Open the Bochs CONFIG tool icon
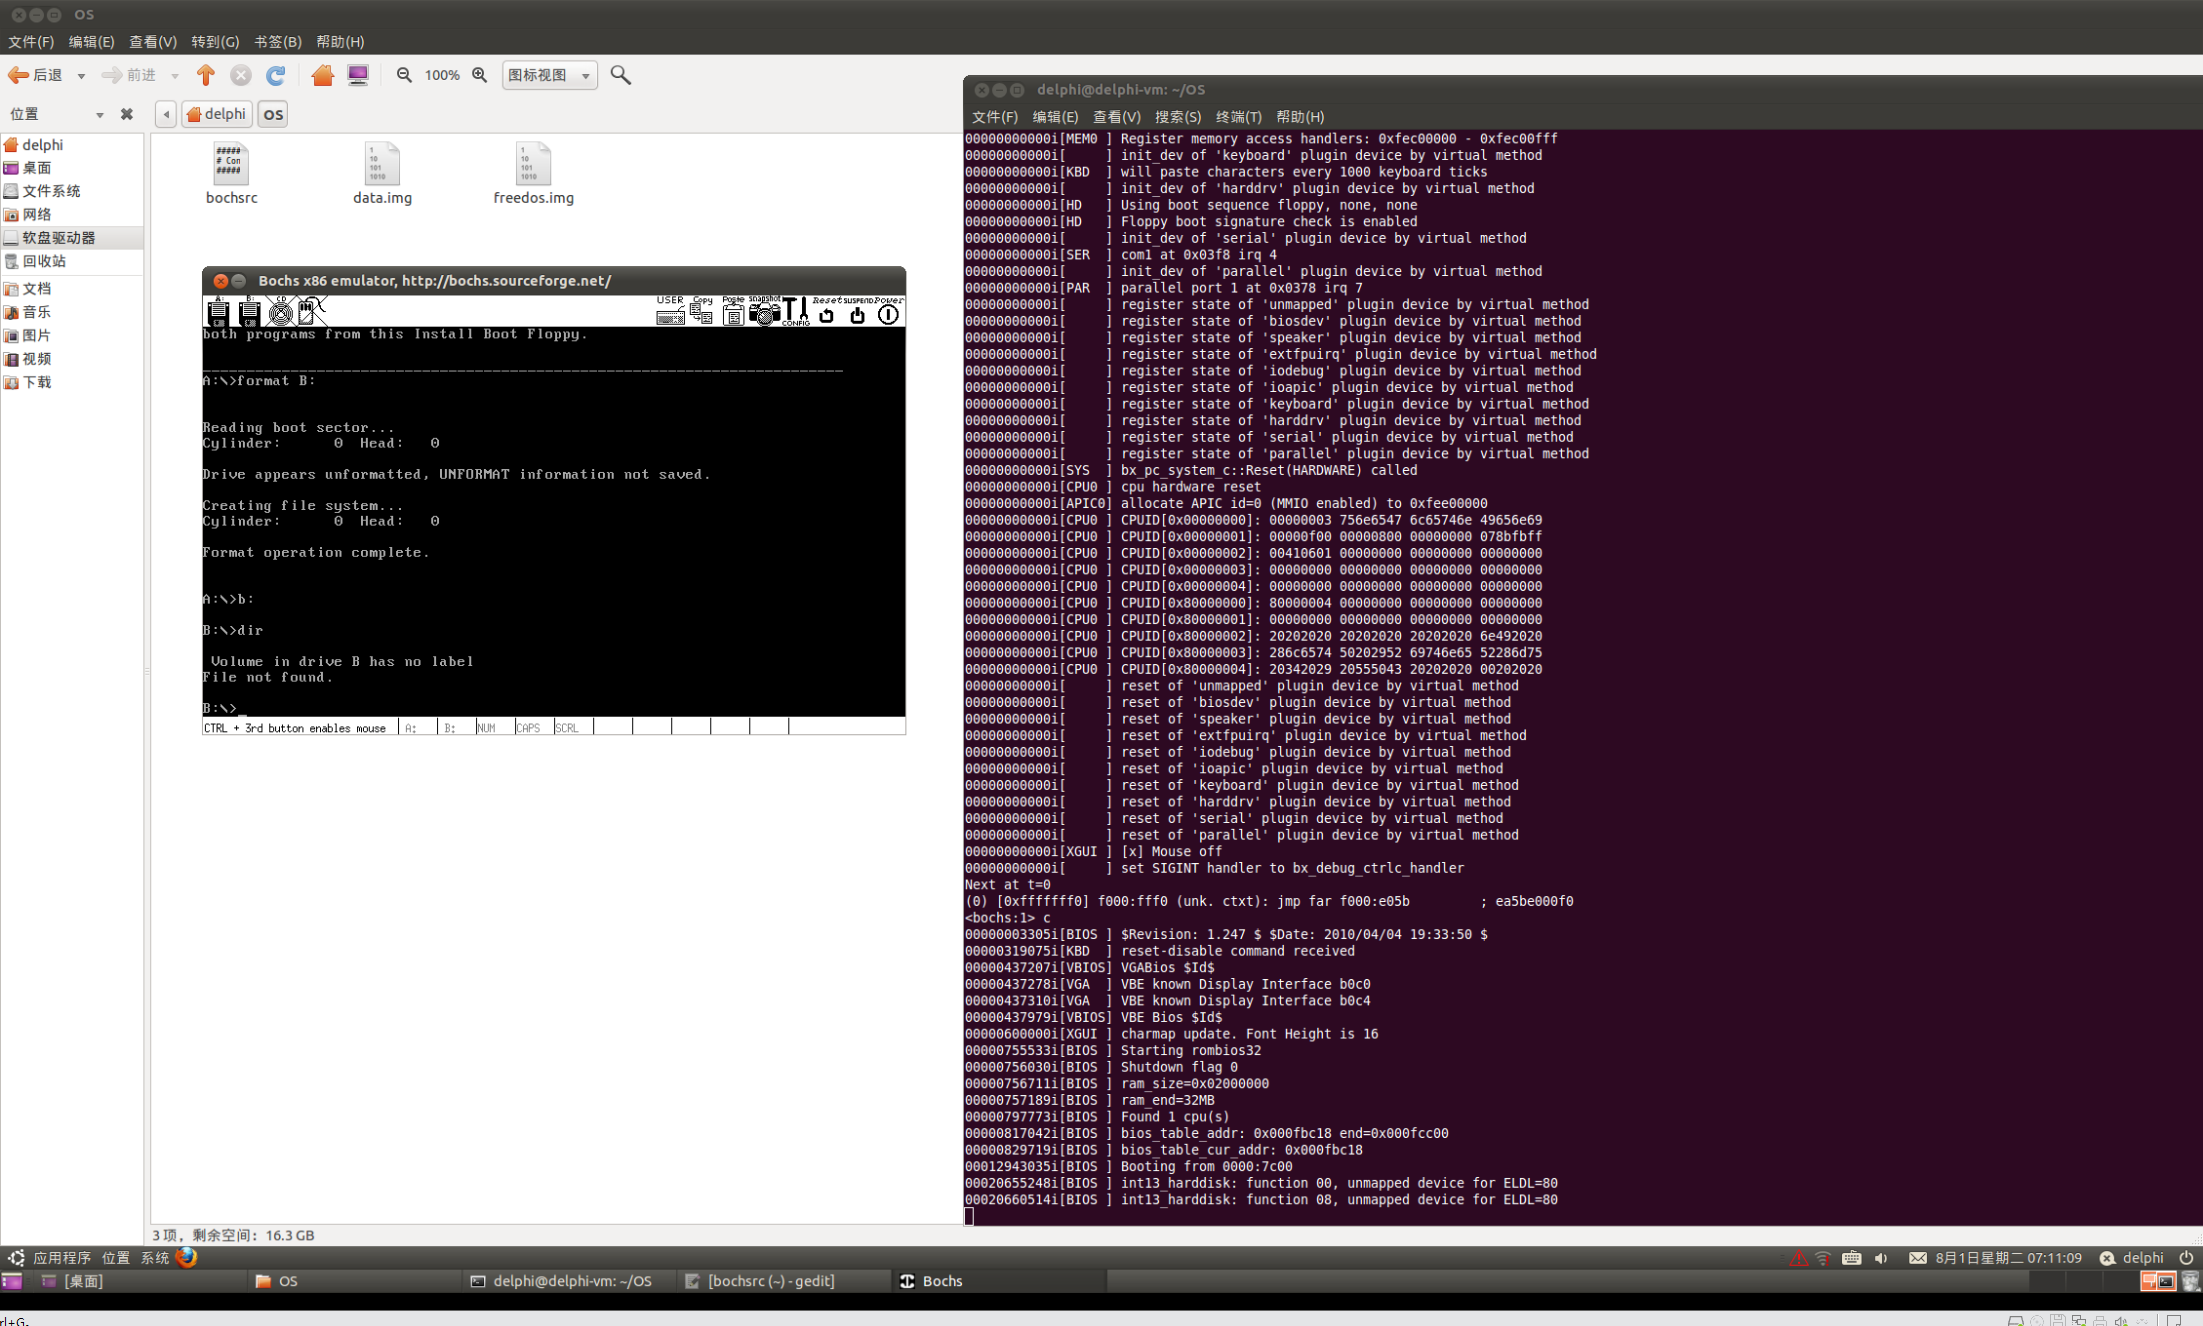 (x=795, y=312)
